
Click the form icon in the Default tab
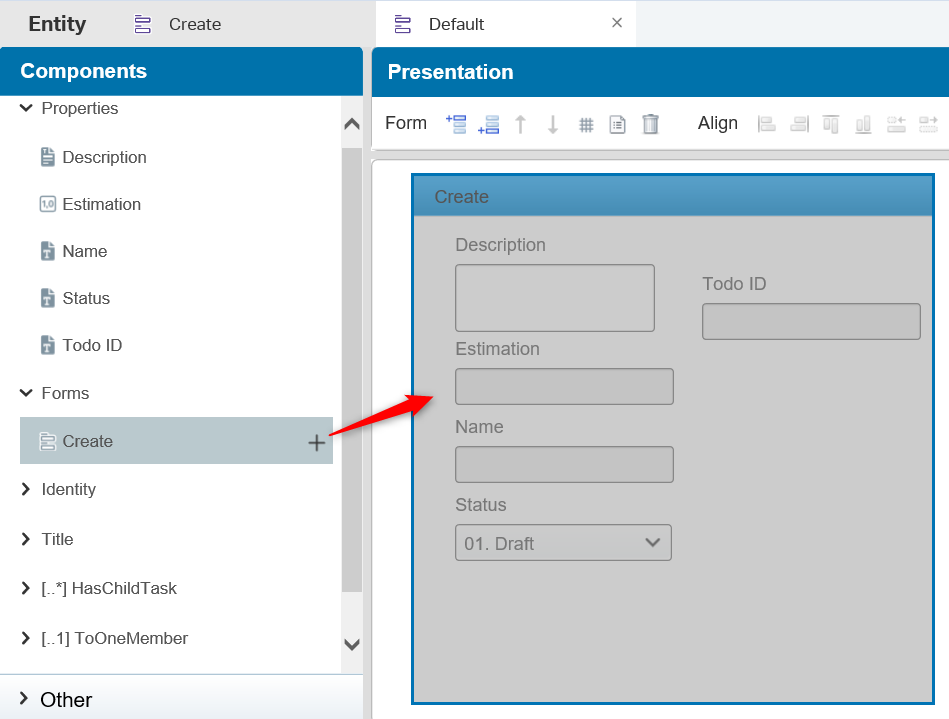click(402, 24)
